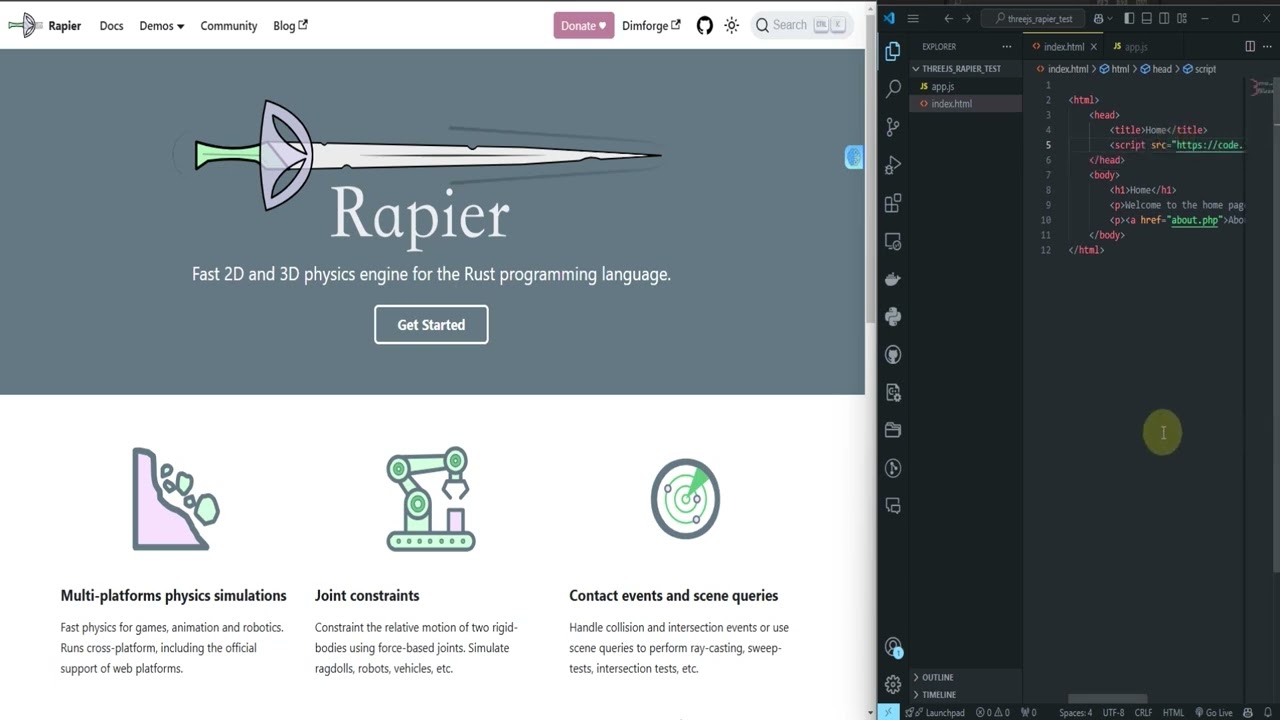
Task: Open the Run and Debug view
Action: (x=893, y=165)
